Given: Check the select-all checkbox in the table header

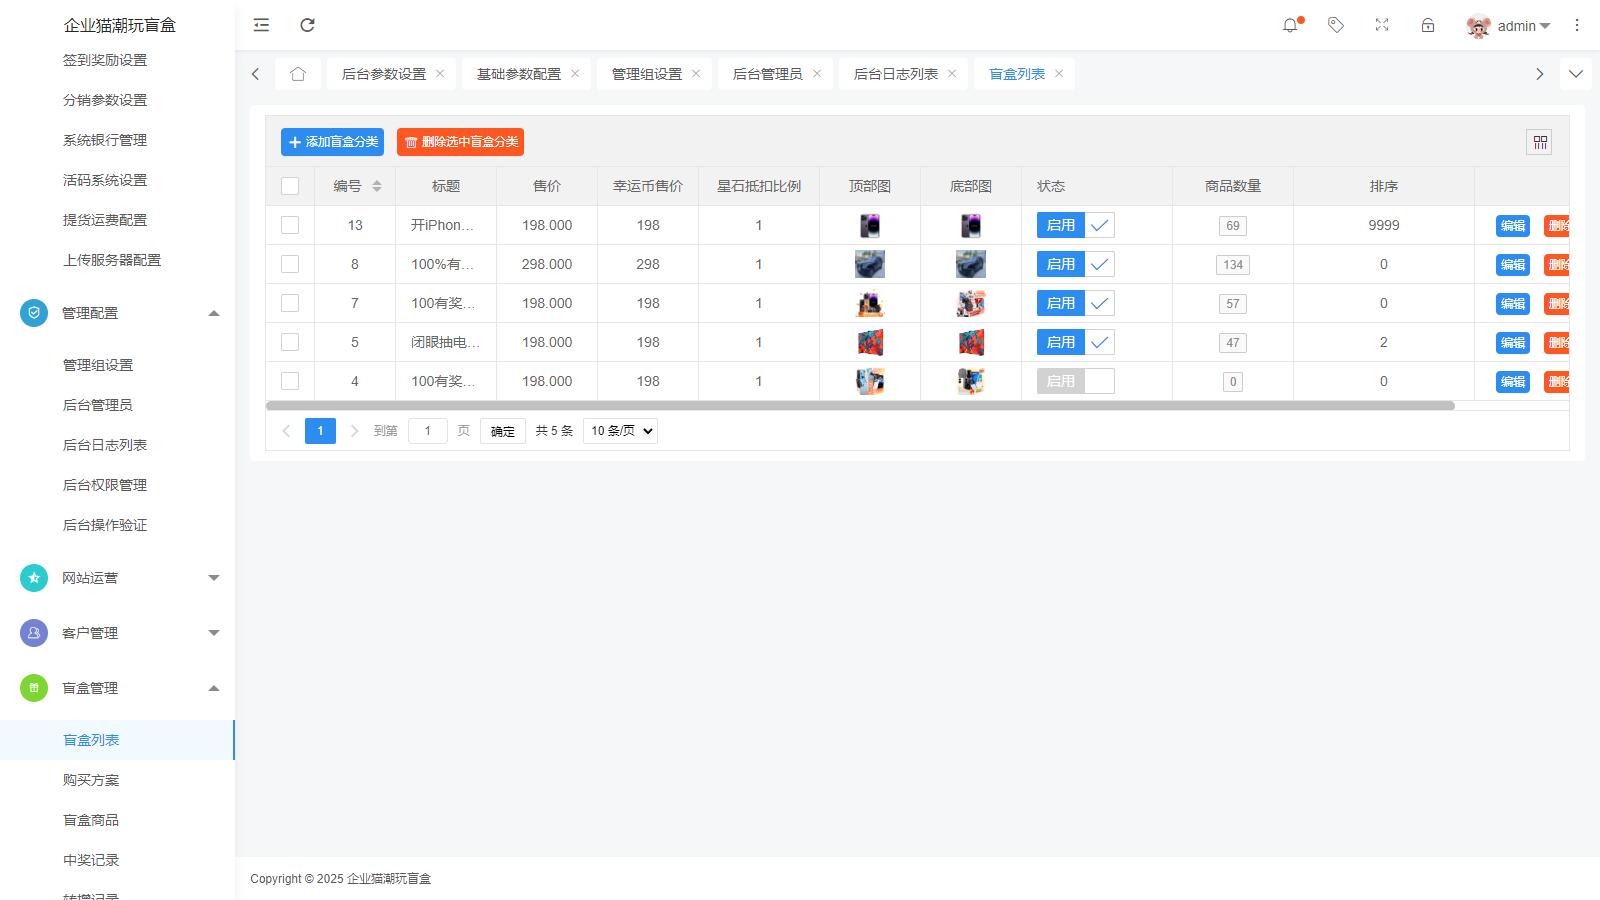Looking at the screenshot, I should 290,186.
